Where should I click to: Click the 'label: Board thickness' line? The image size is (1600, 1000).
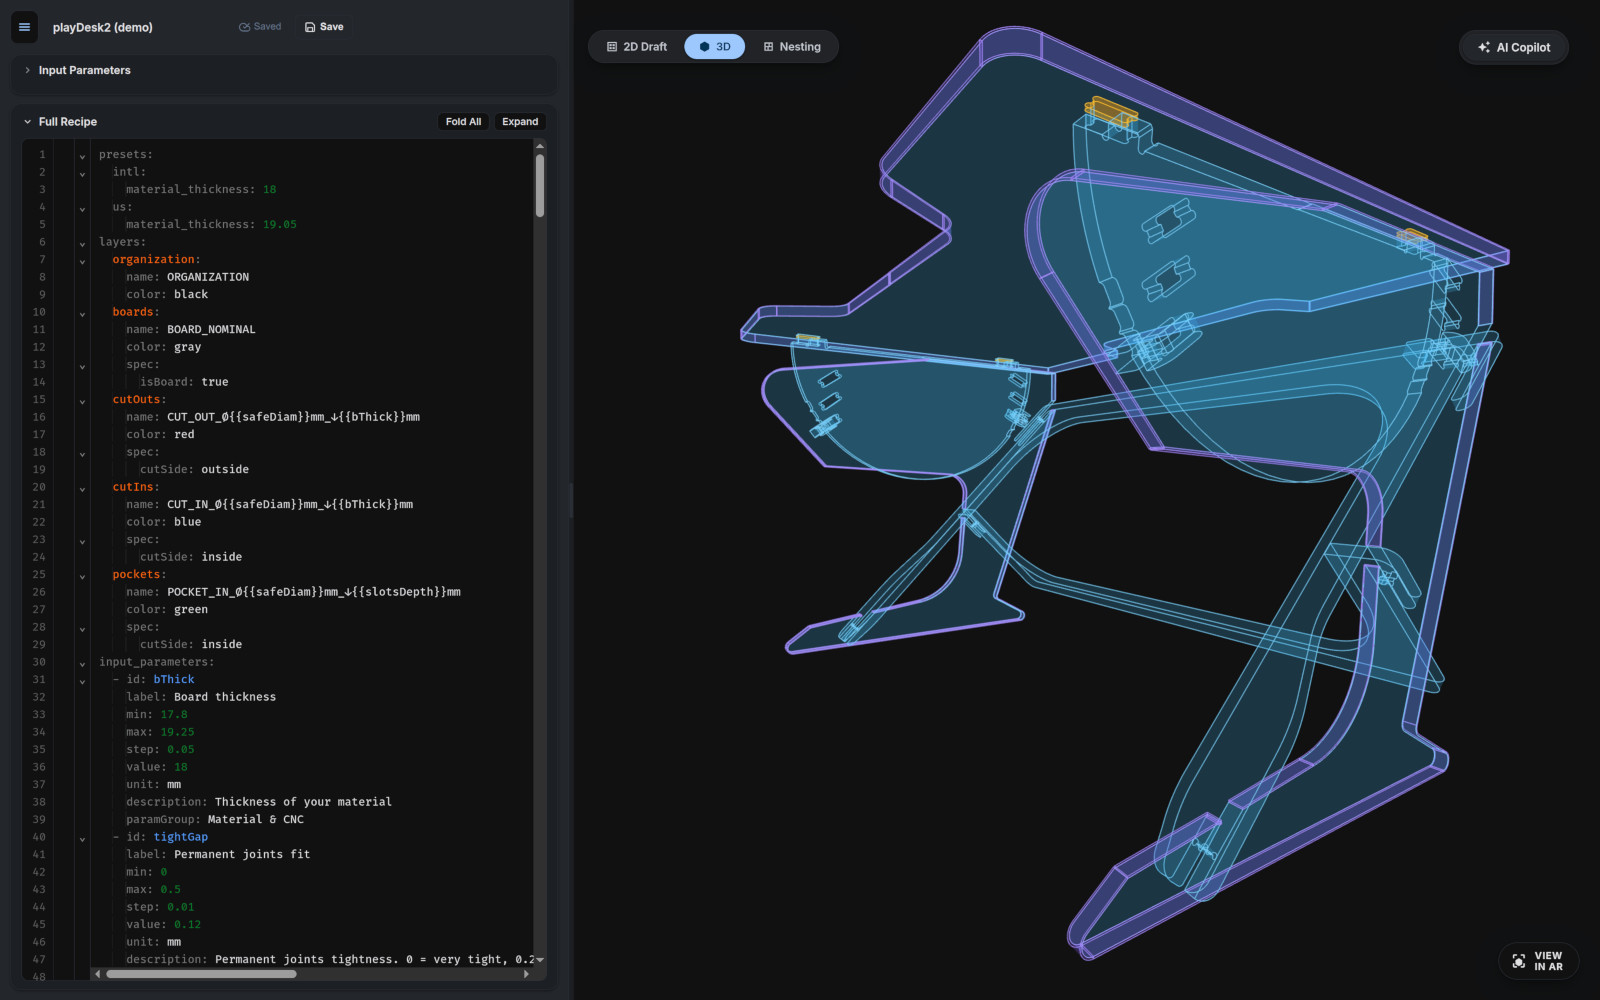coord(201,697)
